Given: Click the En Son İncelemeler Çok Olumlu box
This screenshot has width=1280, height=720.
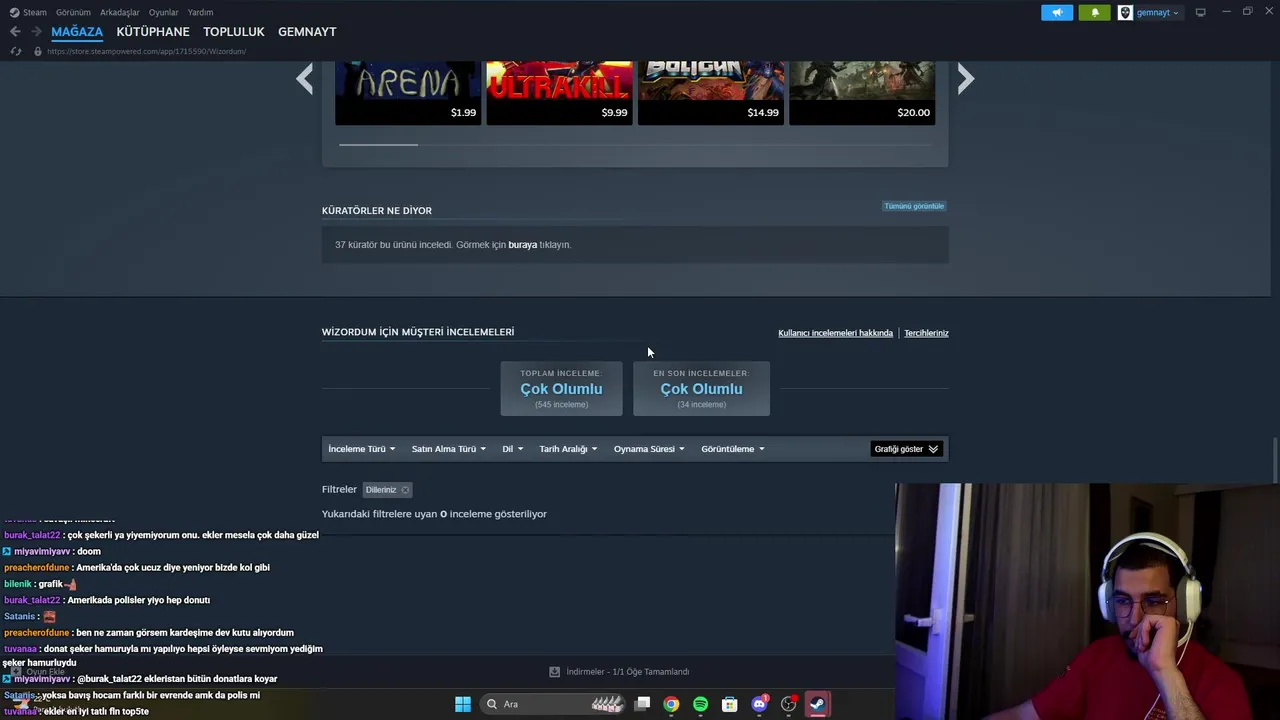Looking at the screenshot, I should [x=701, y=388].
